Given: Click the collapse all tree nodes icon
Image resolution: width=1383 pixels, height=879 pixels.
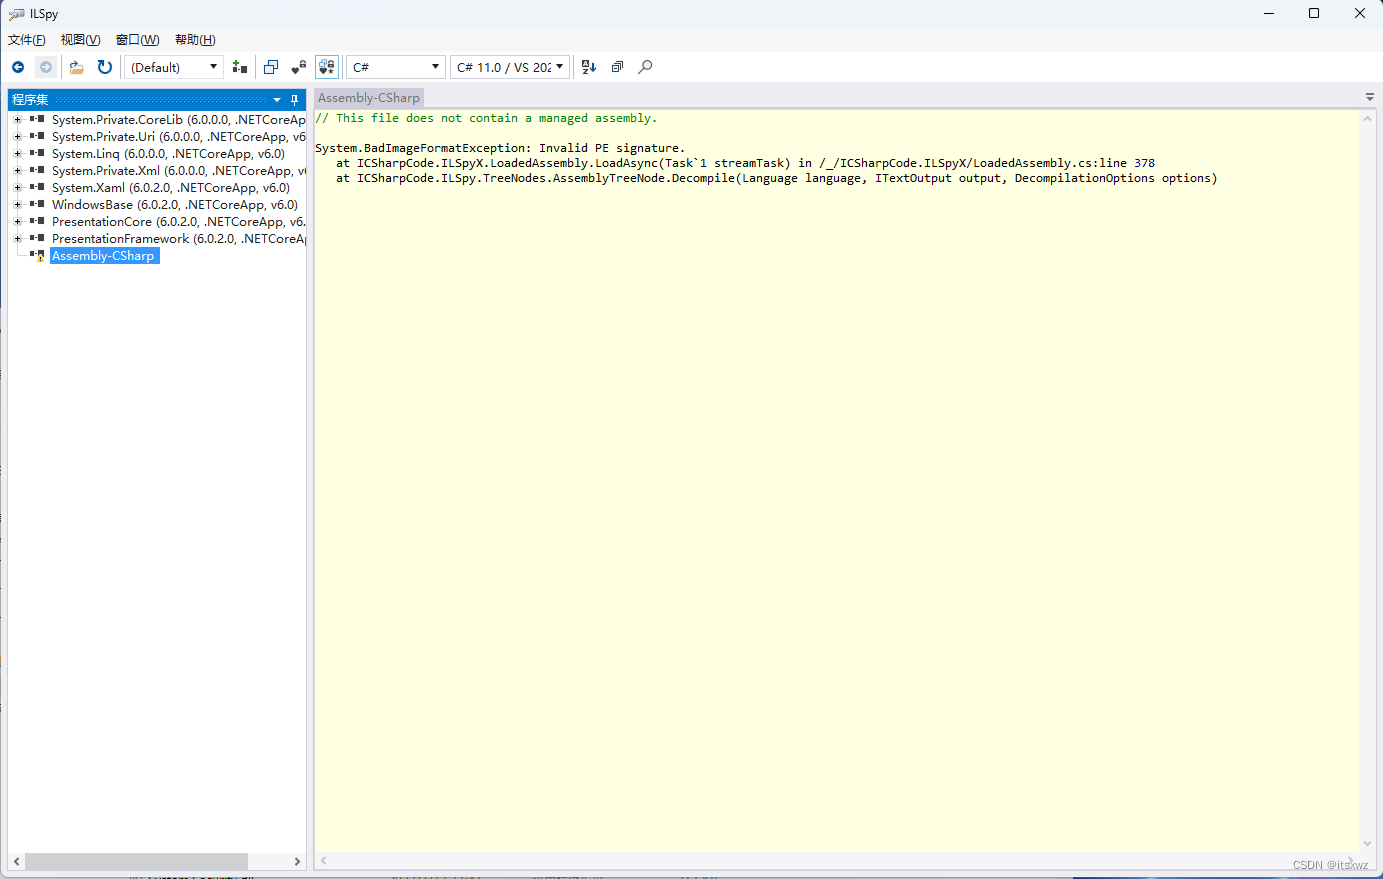Looking at the screenshot, I should tap(617, 67).
